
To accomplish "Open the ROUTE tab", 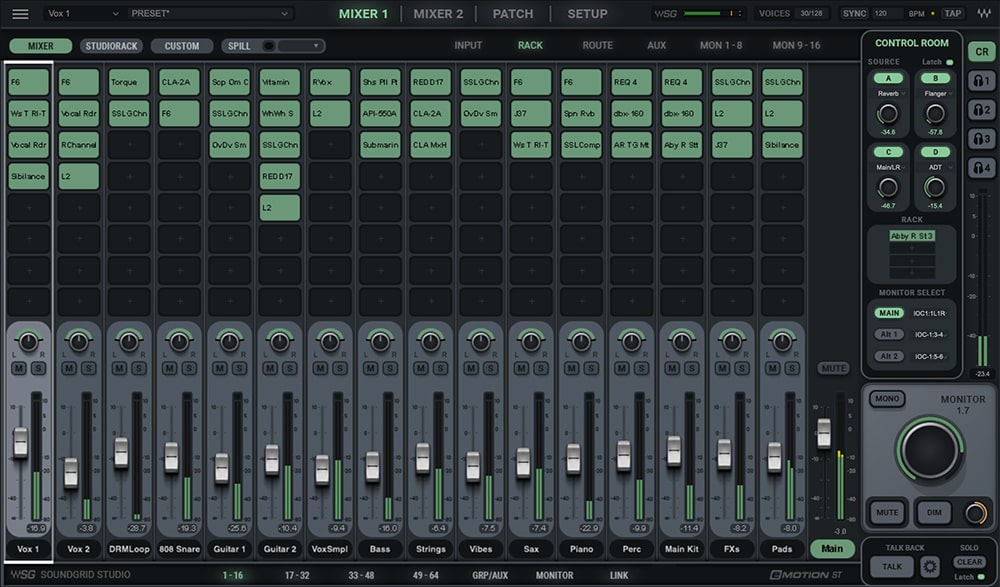I will pos(596,45).
